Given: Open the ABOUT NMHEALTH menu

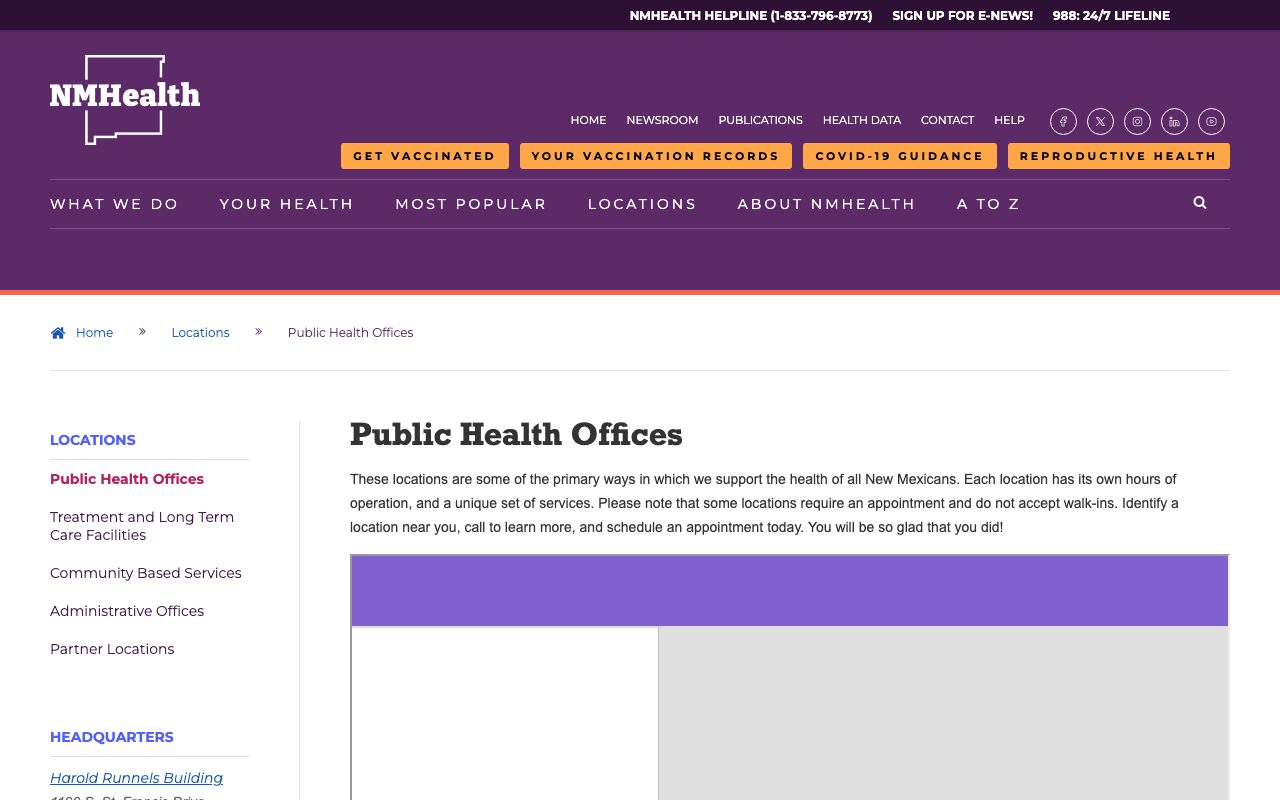Looking at the screenshot, I should coord(826,204).
